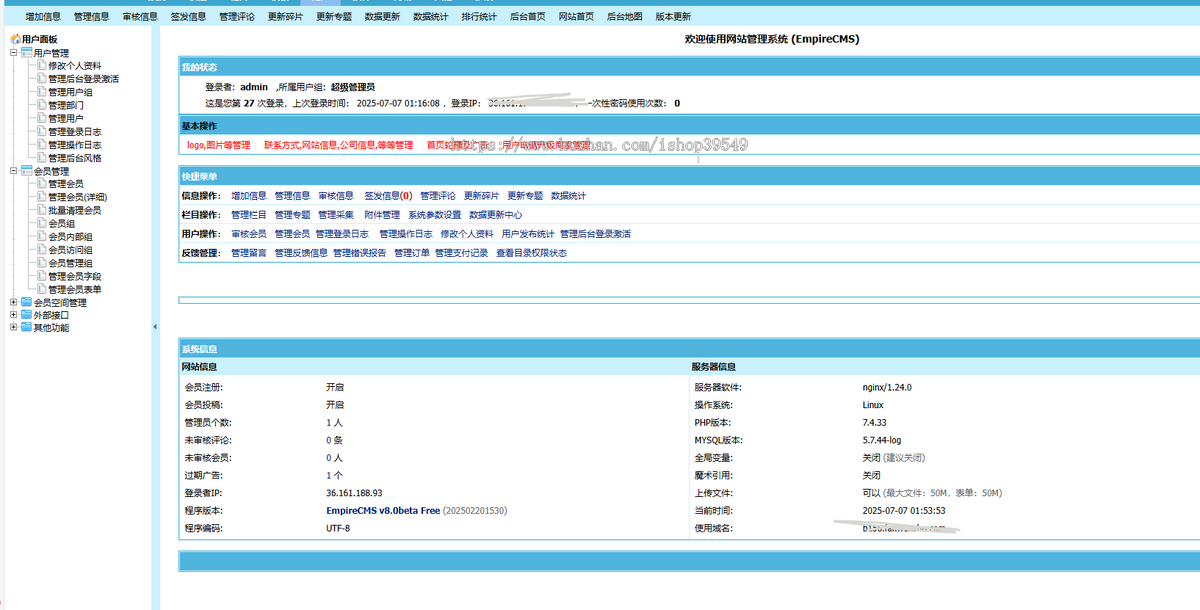Click the login IP value 36.161.188.93

point(354,493)
